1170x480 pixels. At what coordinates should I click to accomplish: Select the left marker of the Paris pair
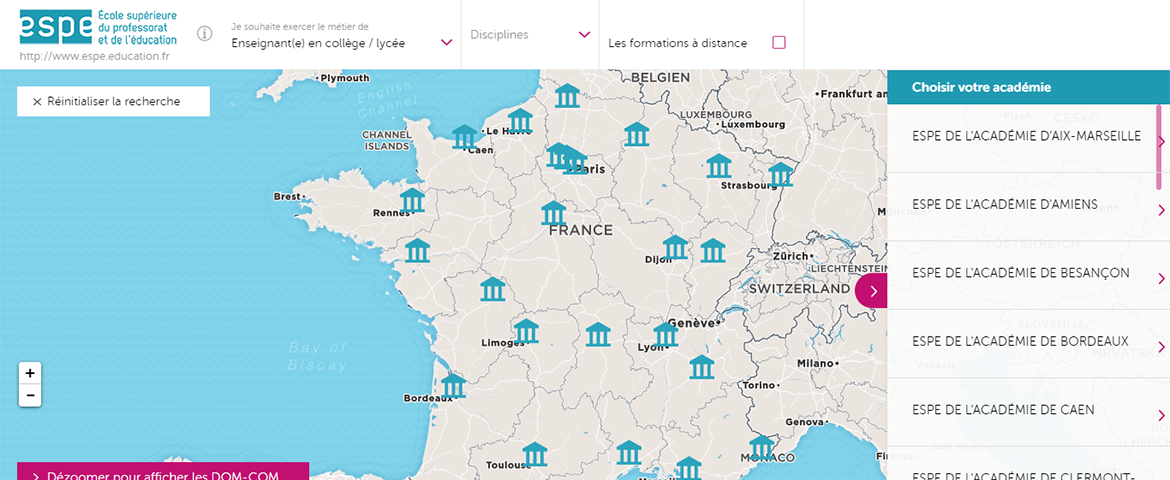pos(557,155)
